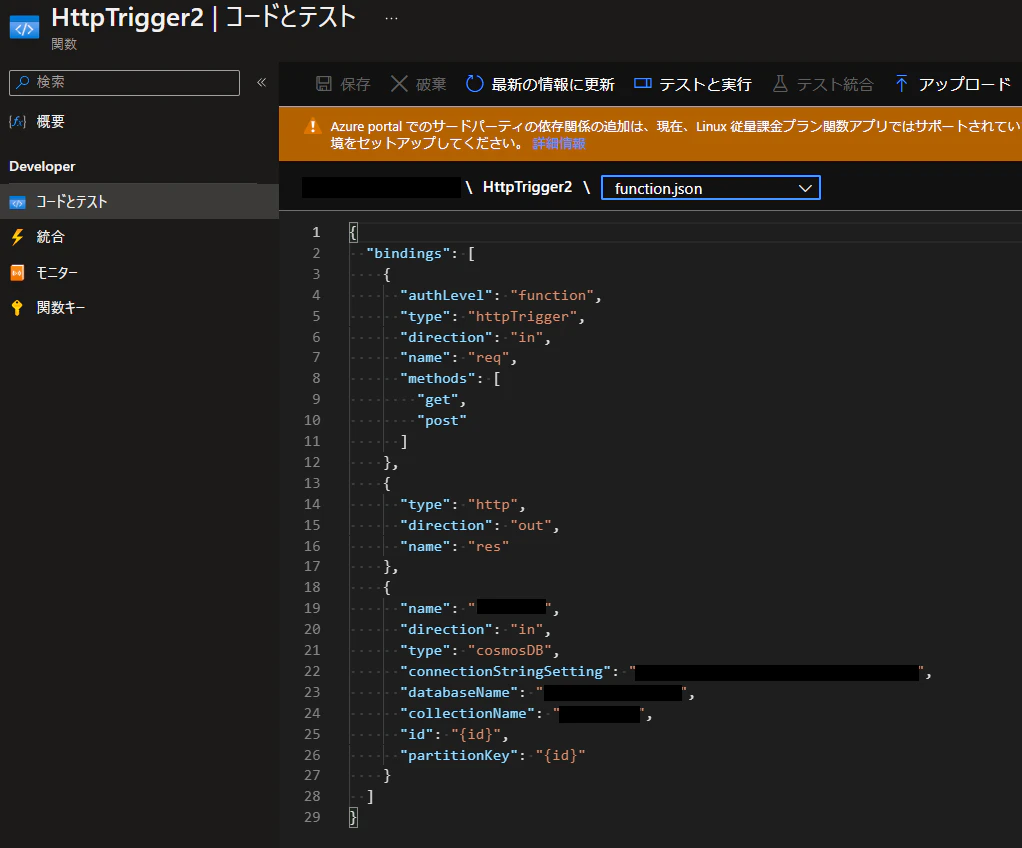The image size is (1022, 848).
Task: Click "databaseName" key on line 23
Action: click(x=459, y=692)
